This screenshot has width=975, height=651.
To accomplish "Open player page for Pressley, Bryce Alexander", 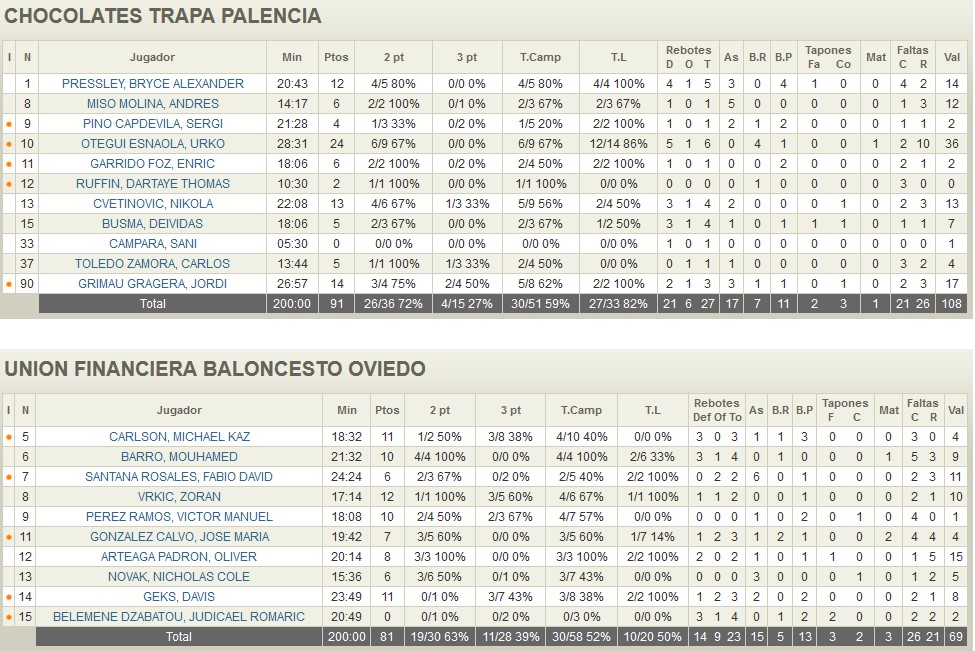I will click(152, 84).
